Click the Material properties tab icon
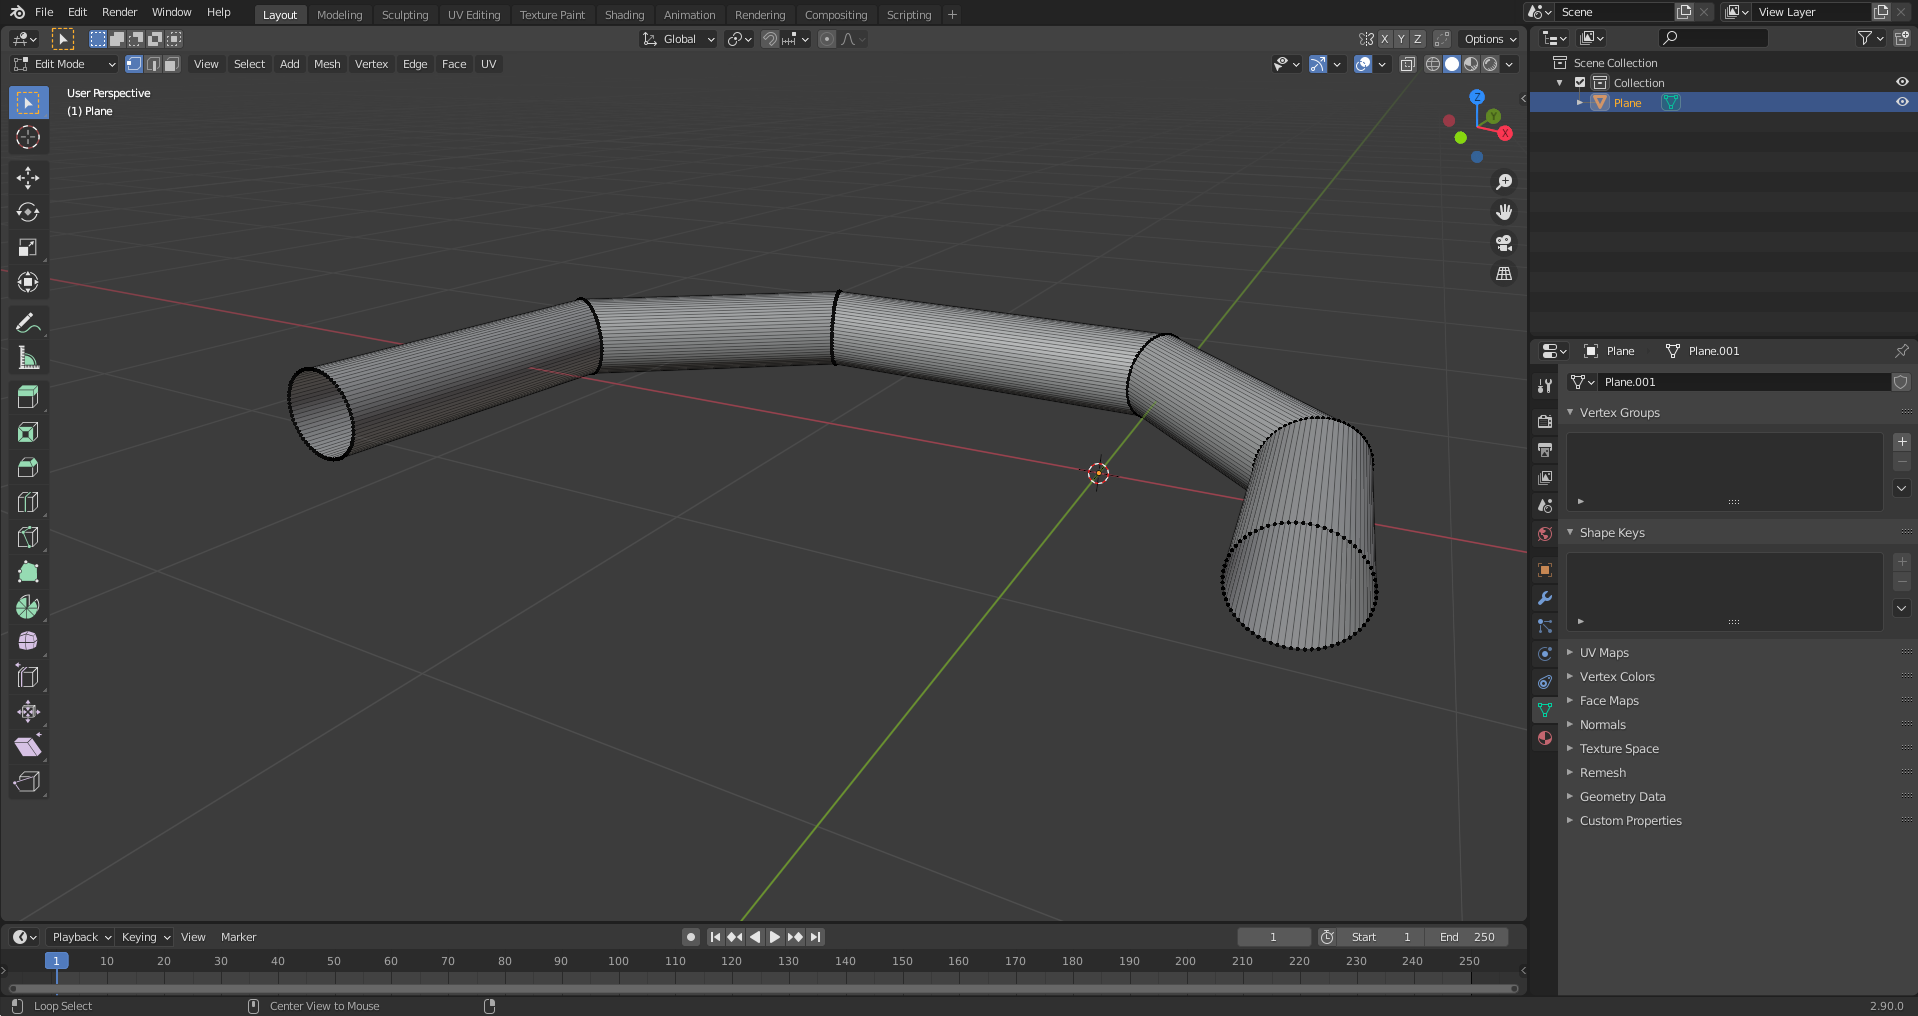The width and height of the screenshot is (1918, 1016). 1545,738
